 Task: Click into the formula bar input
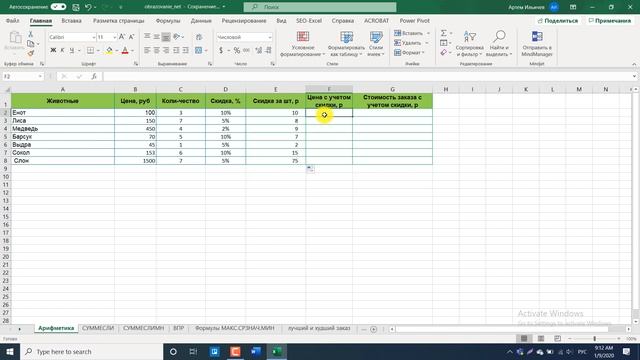[x=366, y=76]
